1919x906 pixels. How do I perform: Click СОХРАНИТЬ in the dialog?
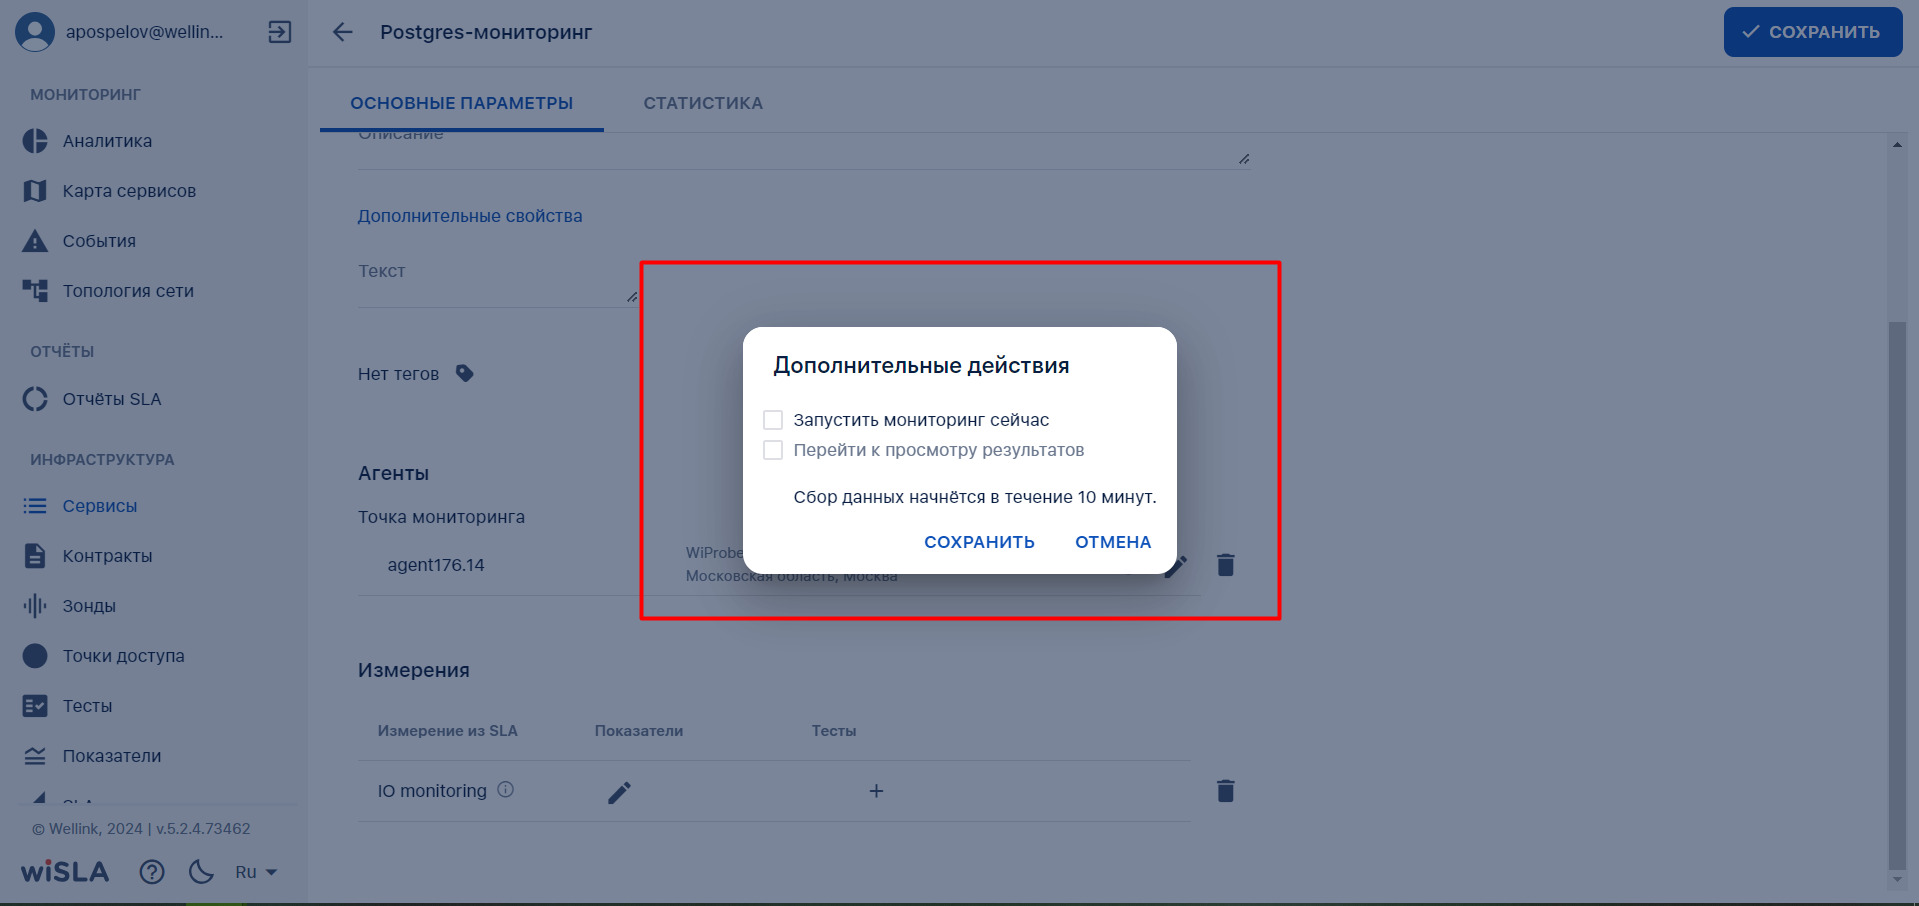[x=978, y=542]
